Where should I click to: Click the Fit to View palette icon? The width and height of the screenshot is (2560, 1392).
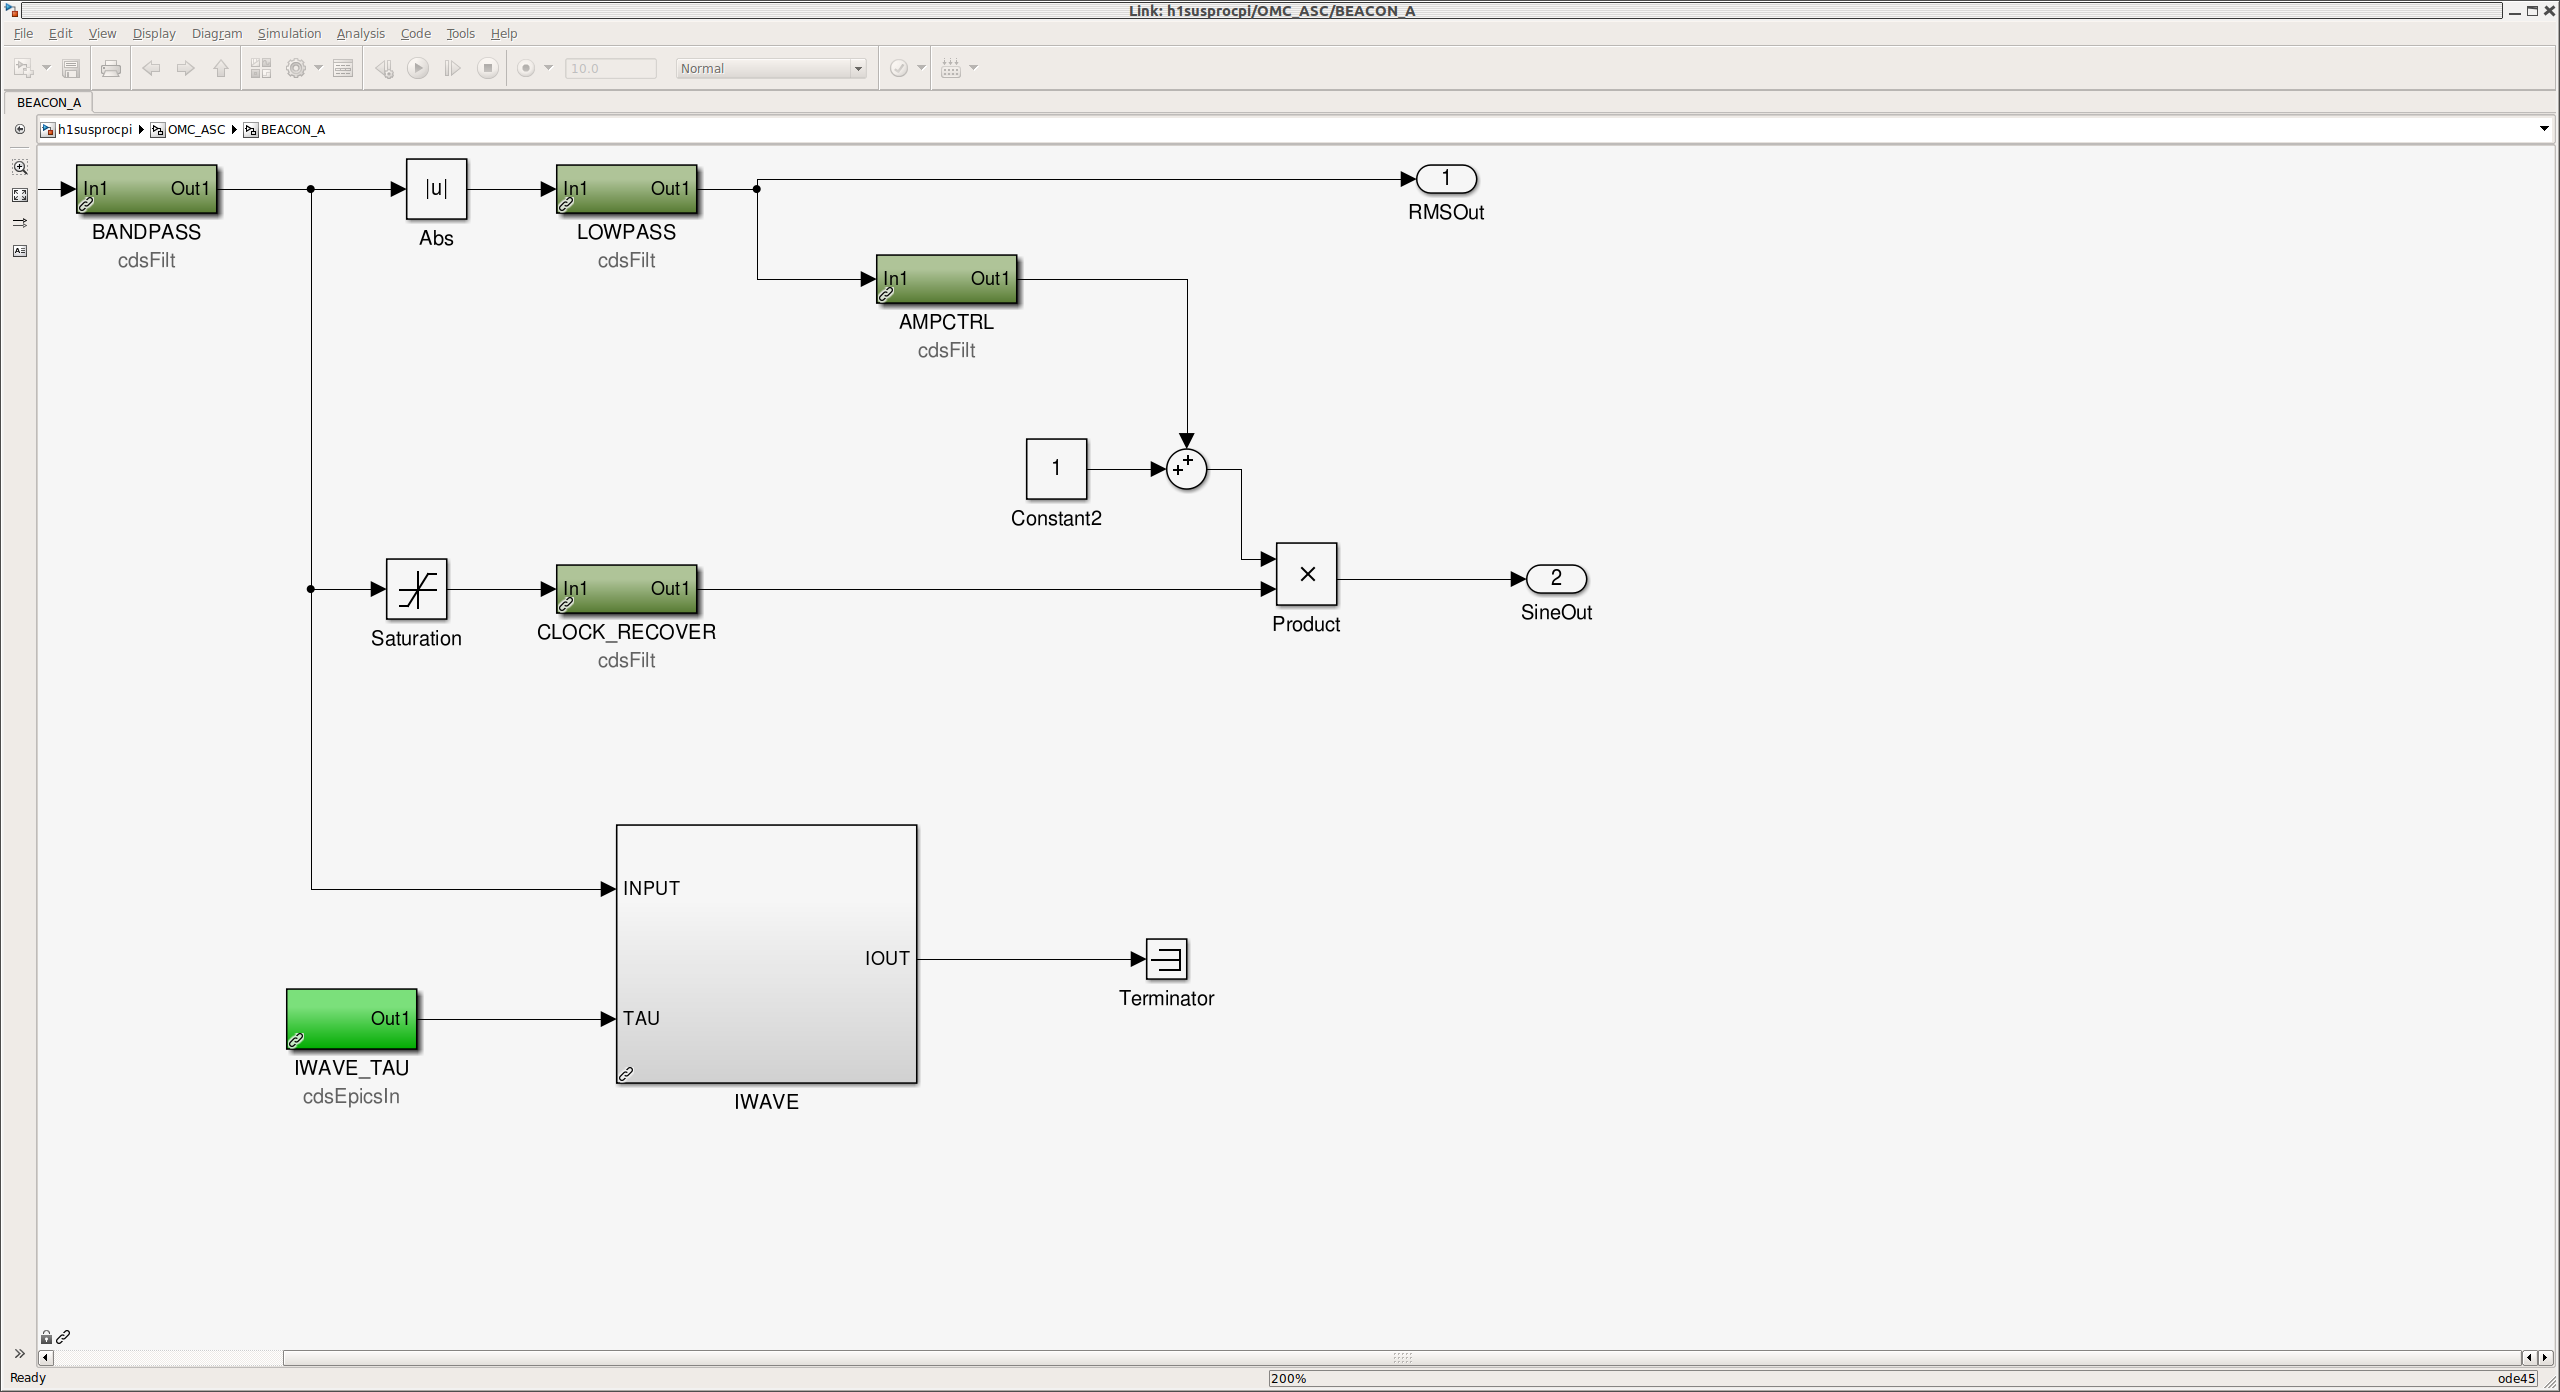(20, 195)
